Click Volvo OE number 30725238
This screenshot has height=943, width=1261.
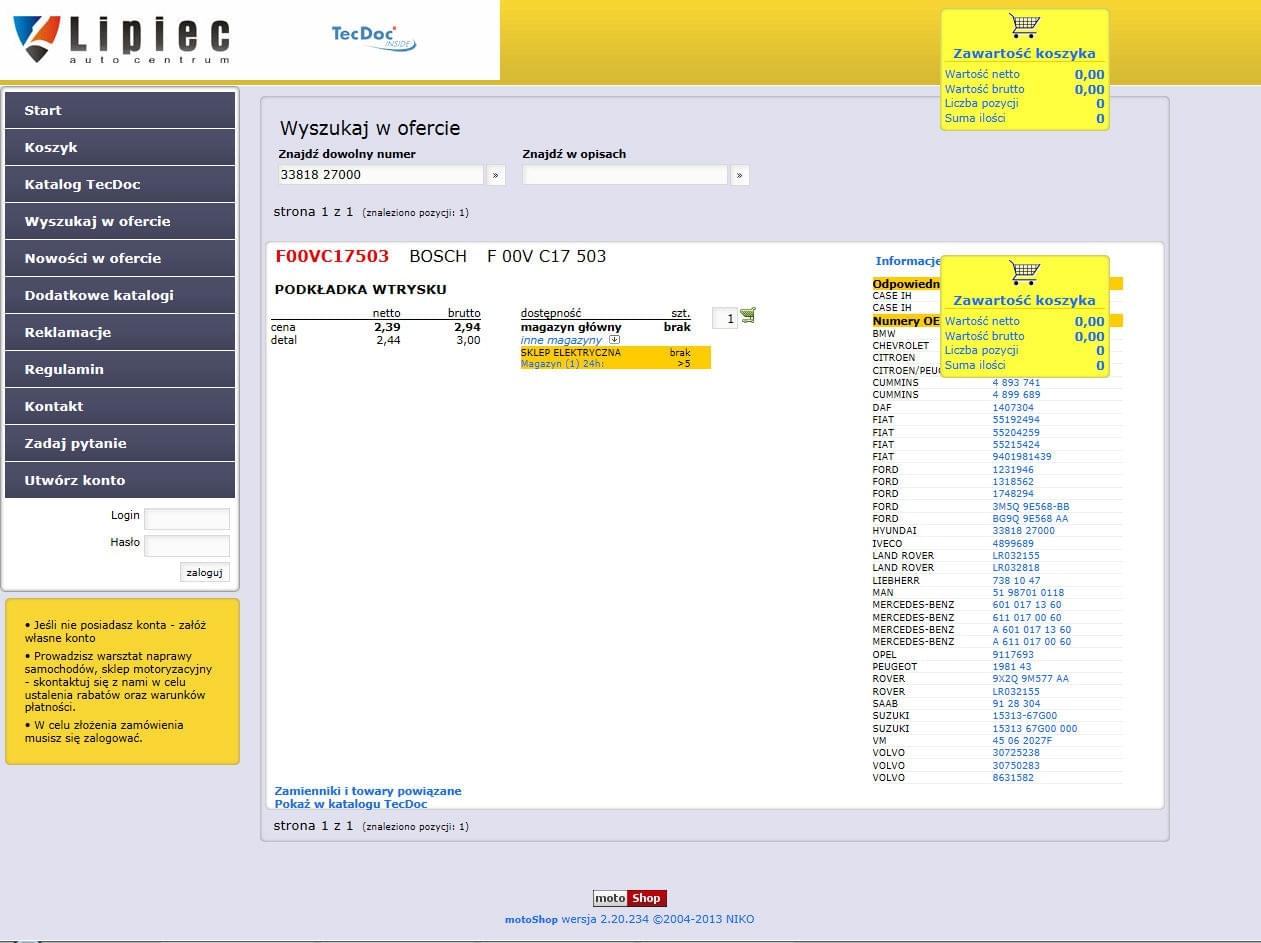coord(1016,753)
